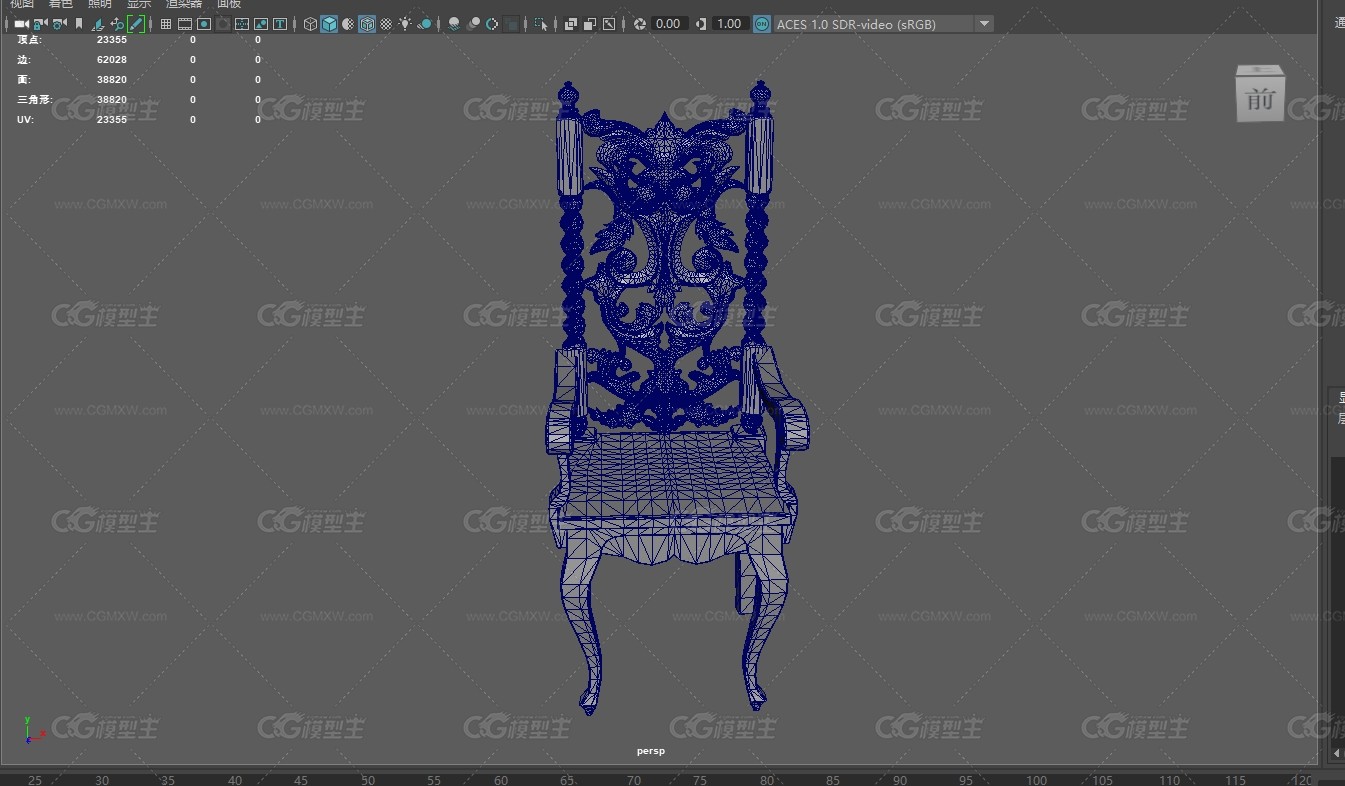Toggle the viewport grid icon
This screenshot has height=786, width=1345.
pyautogui.click(x=166, y=24)
